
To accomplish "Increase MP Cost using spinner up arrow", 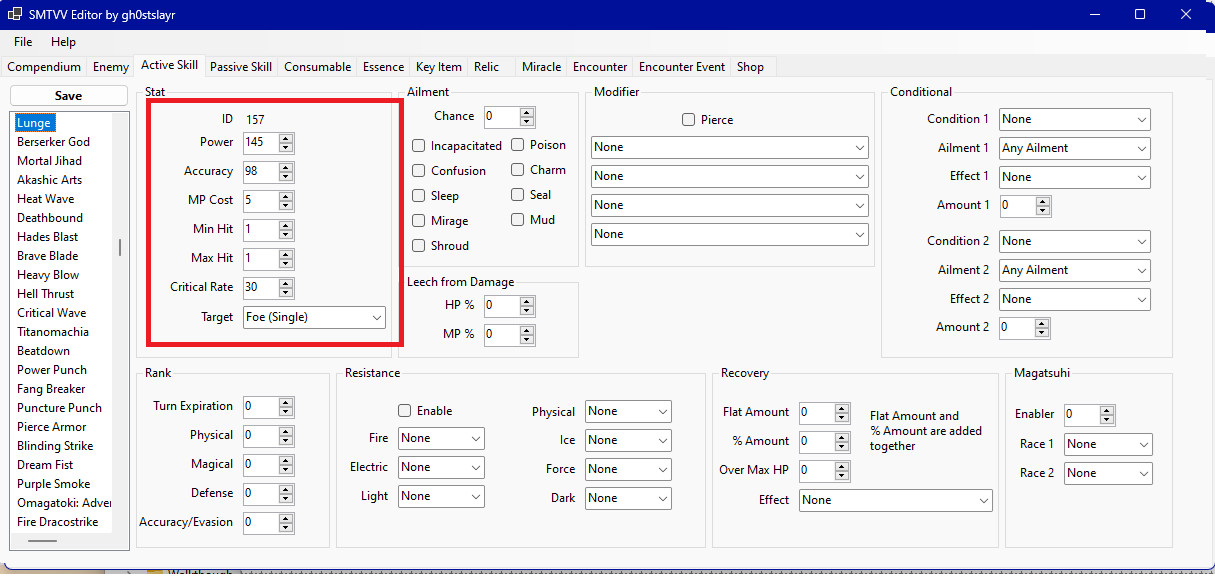I will pos(286,196).
